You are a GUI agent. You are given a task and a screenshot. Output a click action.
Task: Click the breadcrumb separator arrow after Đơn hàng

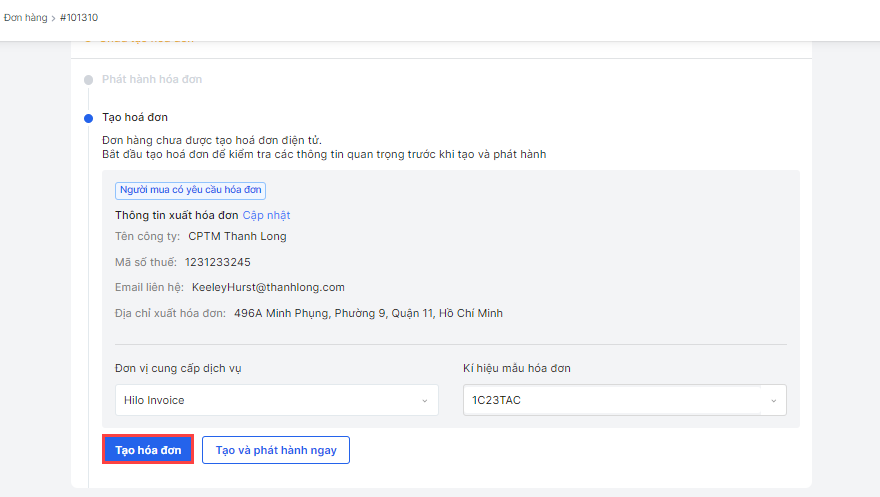click(55, 18)
